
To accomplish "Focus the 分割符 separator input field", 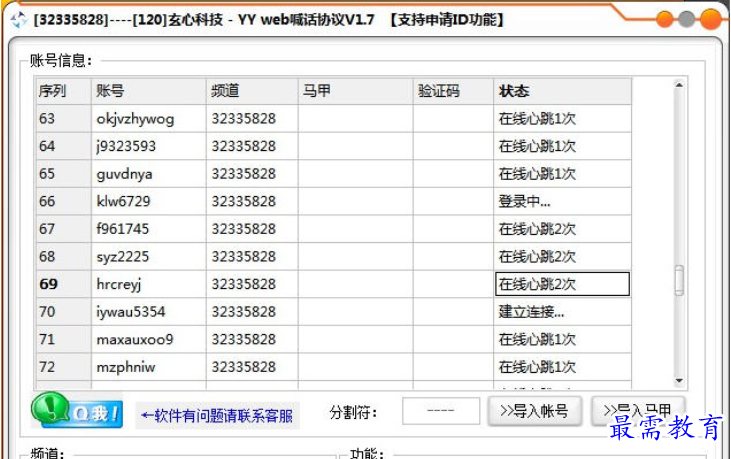I will coord(441,411).
